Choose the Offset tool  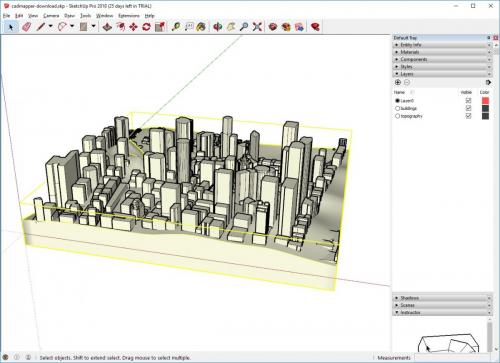pyautogui.click(x=120, y=27)
